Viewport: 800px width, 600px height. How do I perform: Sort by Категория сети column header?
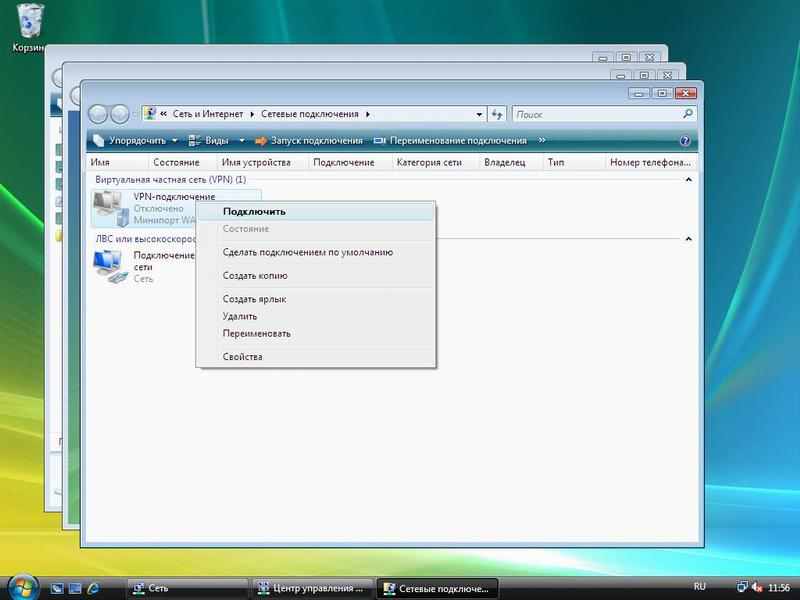[x=435, y=162]
